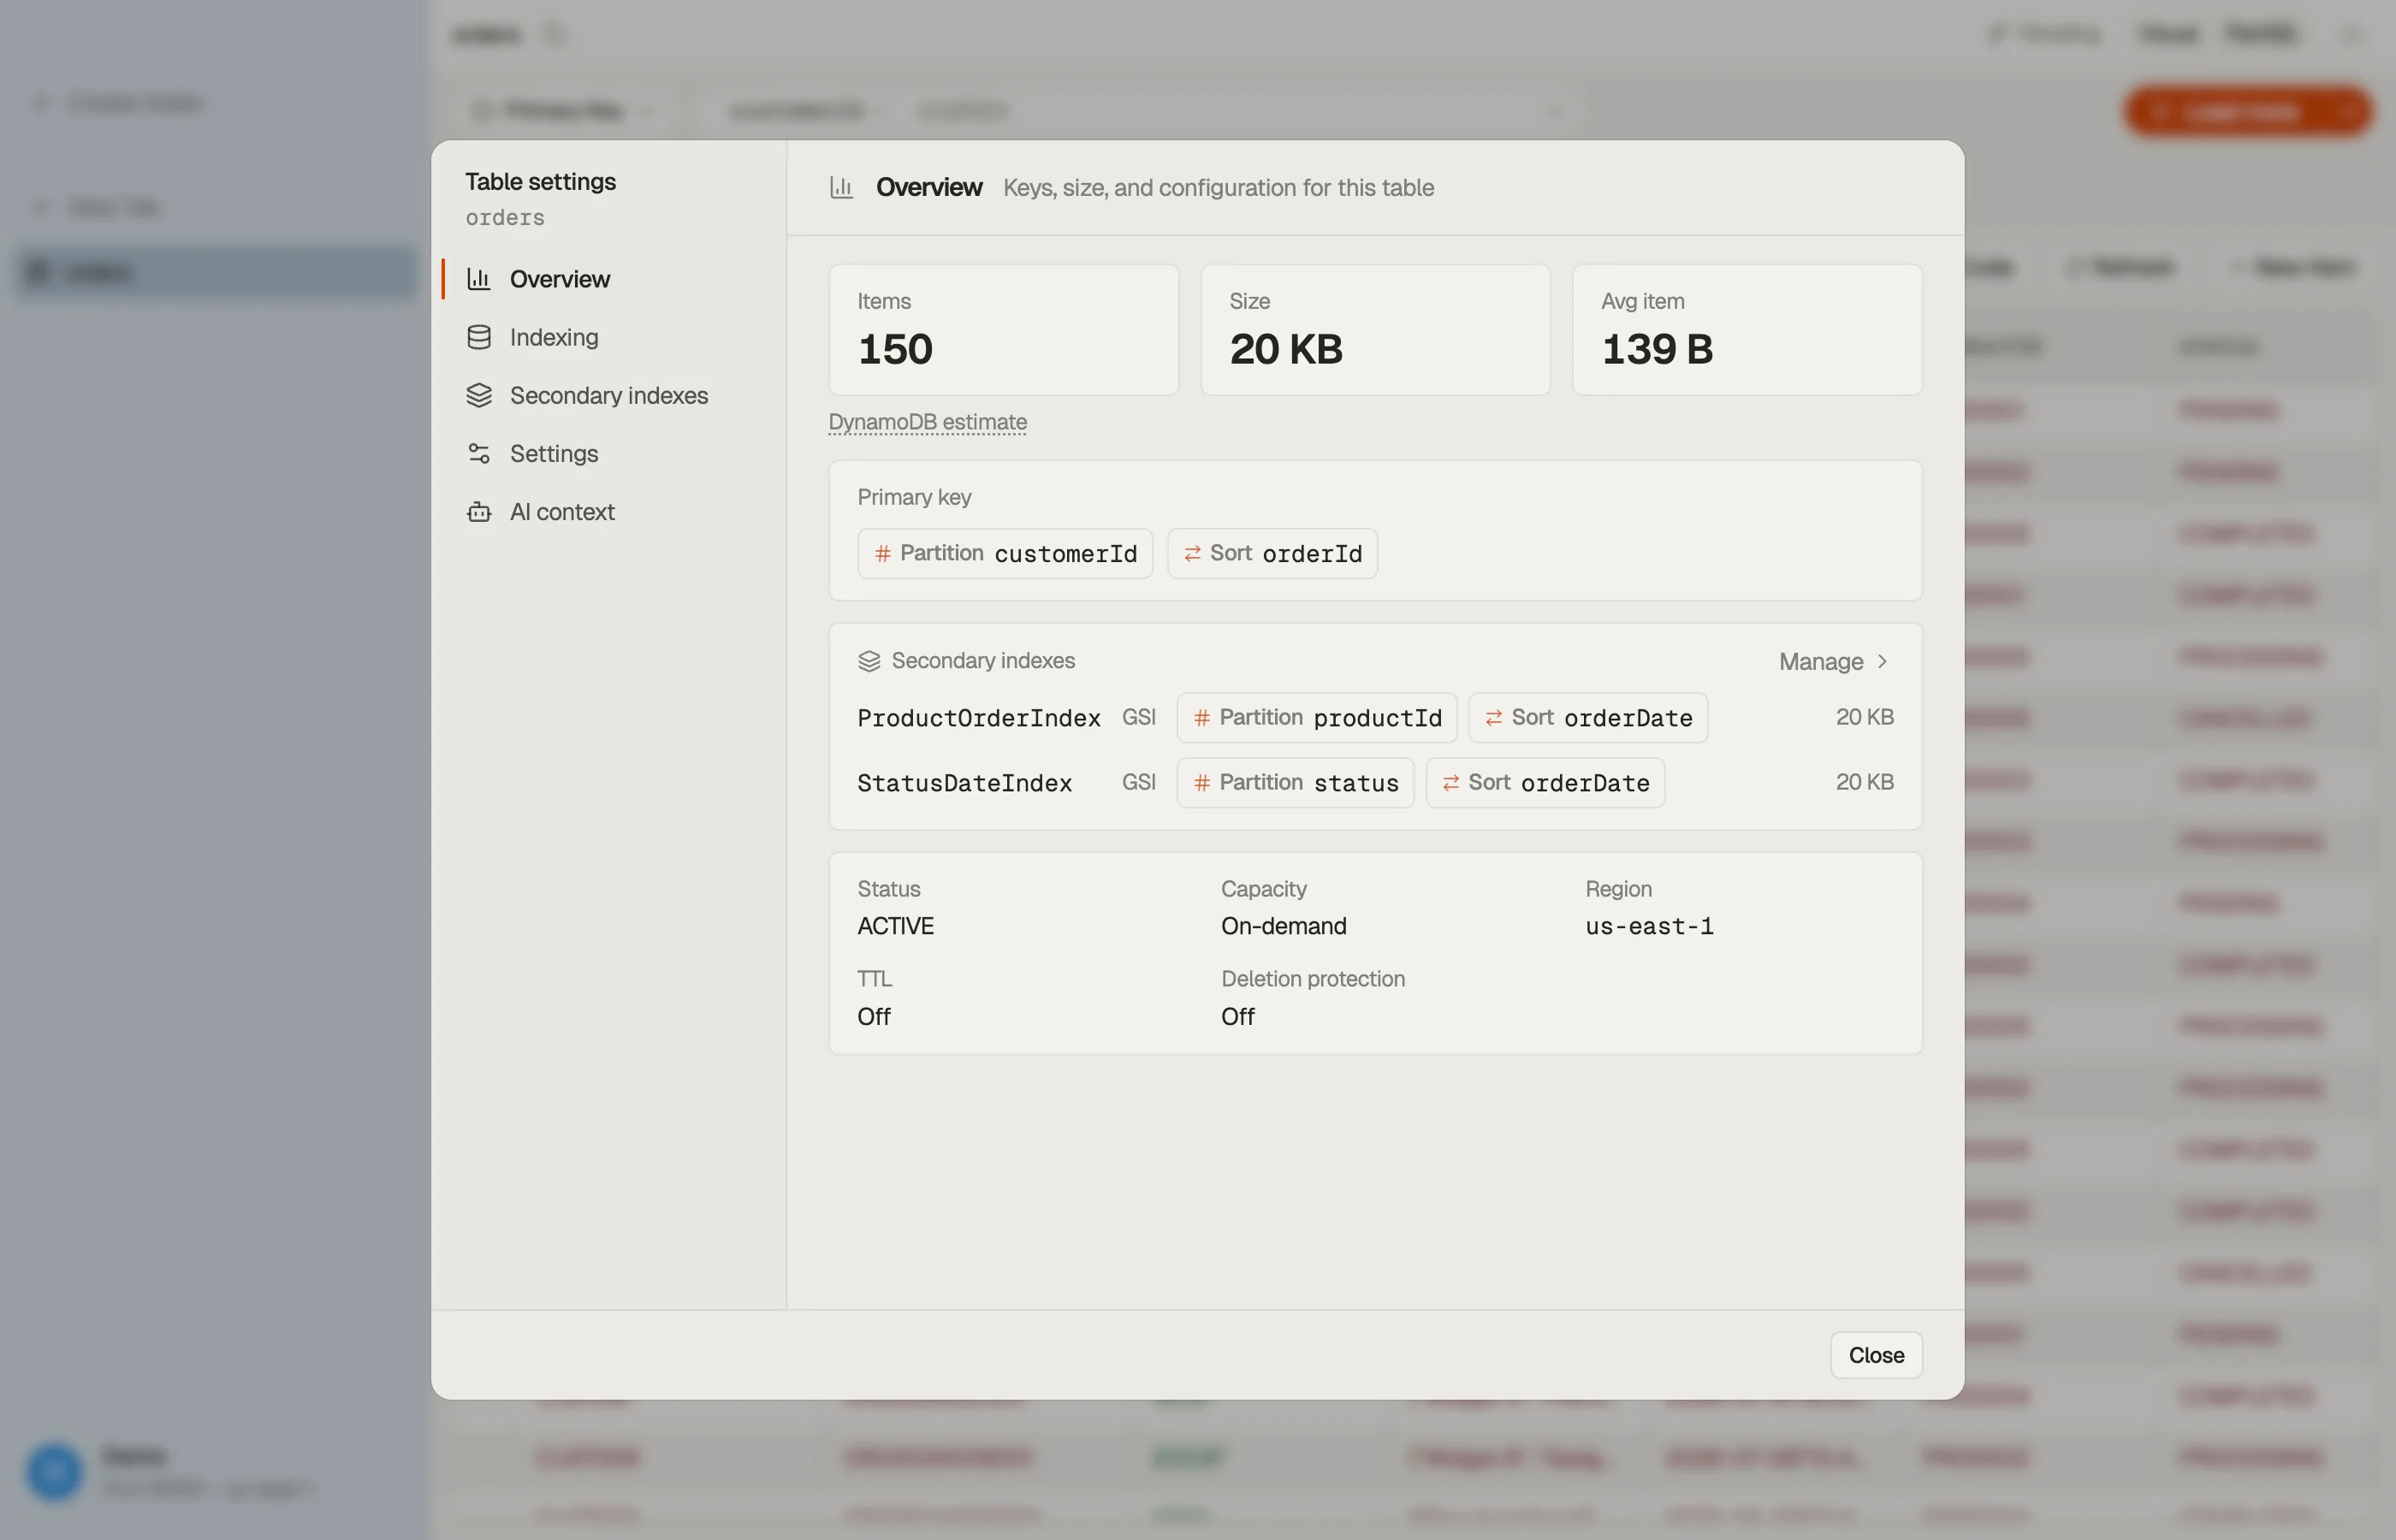Click the layers icon in Secondary indexes card
Viewport: 2396px width, 1540px height.
[869, 661]
